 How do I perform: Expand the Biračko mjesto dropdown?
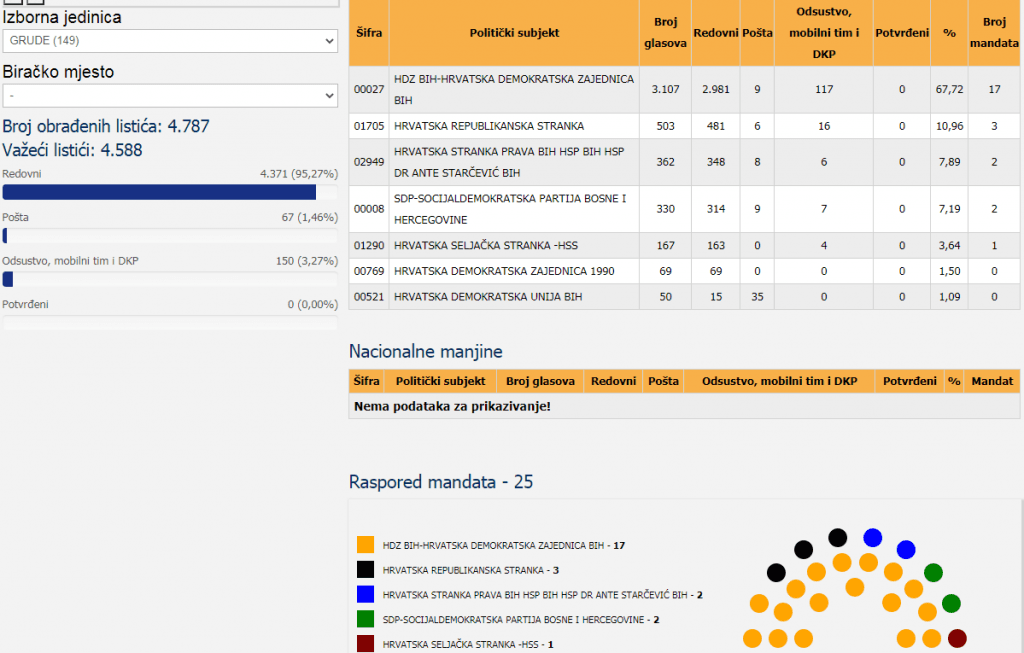tap(169, 96)
